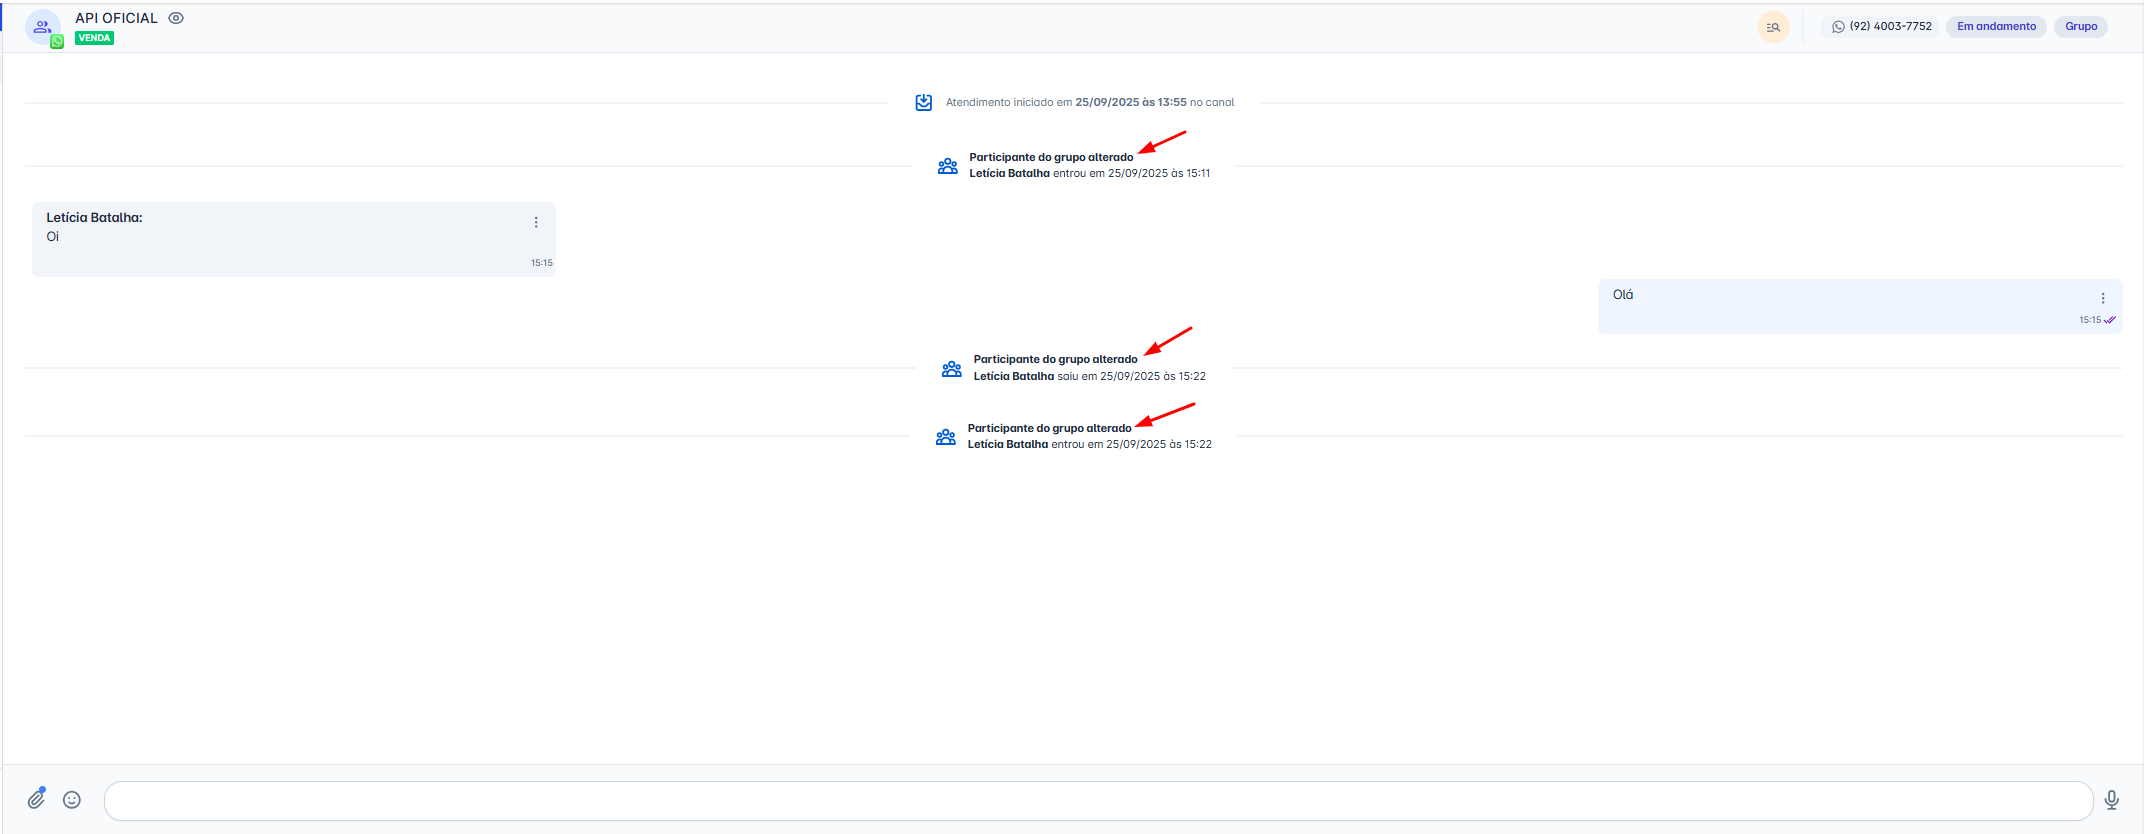Viewport: 2145px width, 834px height.
Task: Click the attachment paperclip icon
Action: pyautogui.click(x=36, y=799)
